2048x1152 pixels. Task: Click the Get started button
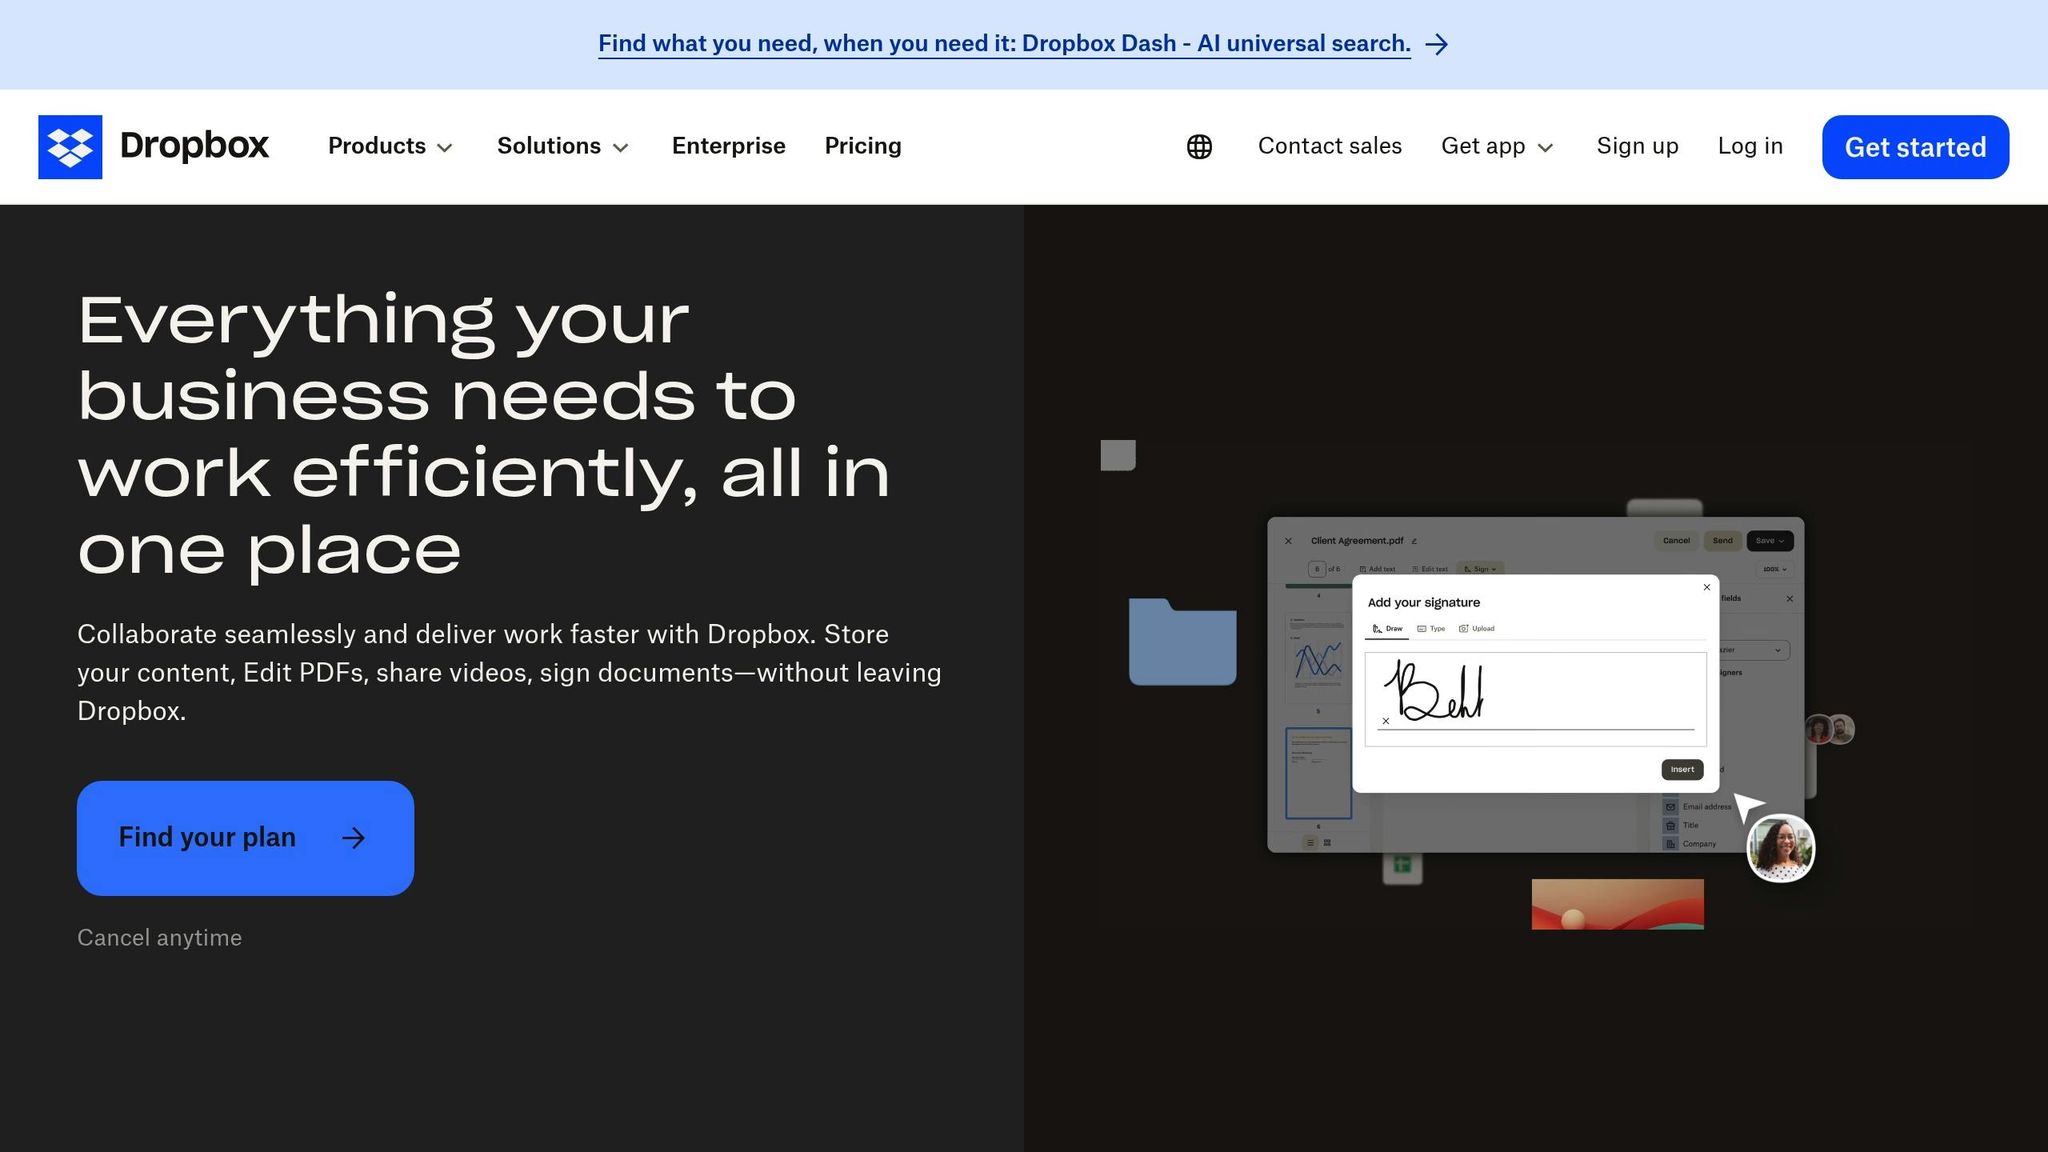(1914, 146)
